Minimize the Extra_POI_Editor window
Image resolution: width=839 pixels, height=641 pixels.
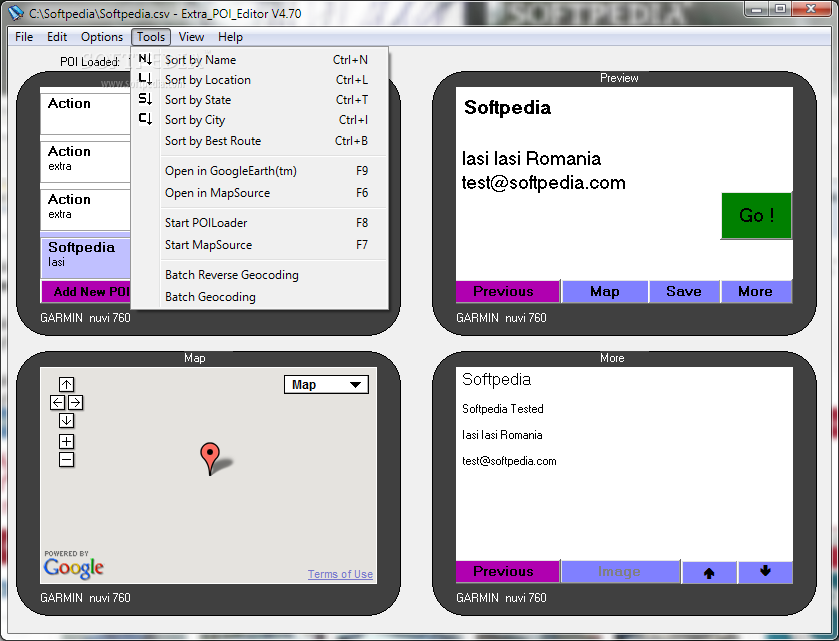click(x=756, y=9)
